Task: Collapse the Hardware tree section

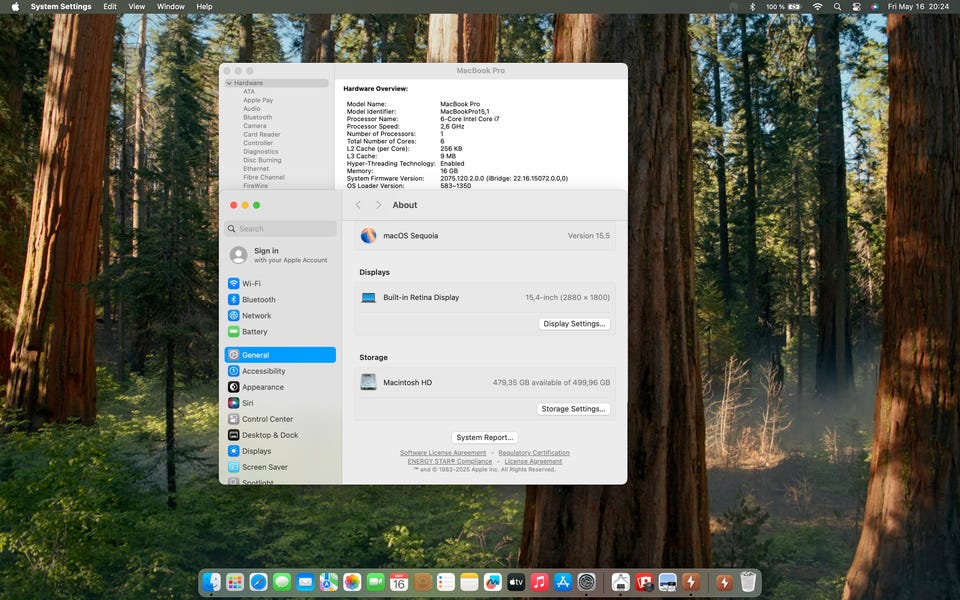Action: tap(229, 83)
